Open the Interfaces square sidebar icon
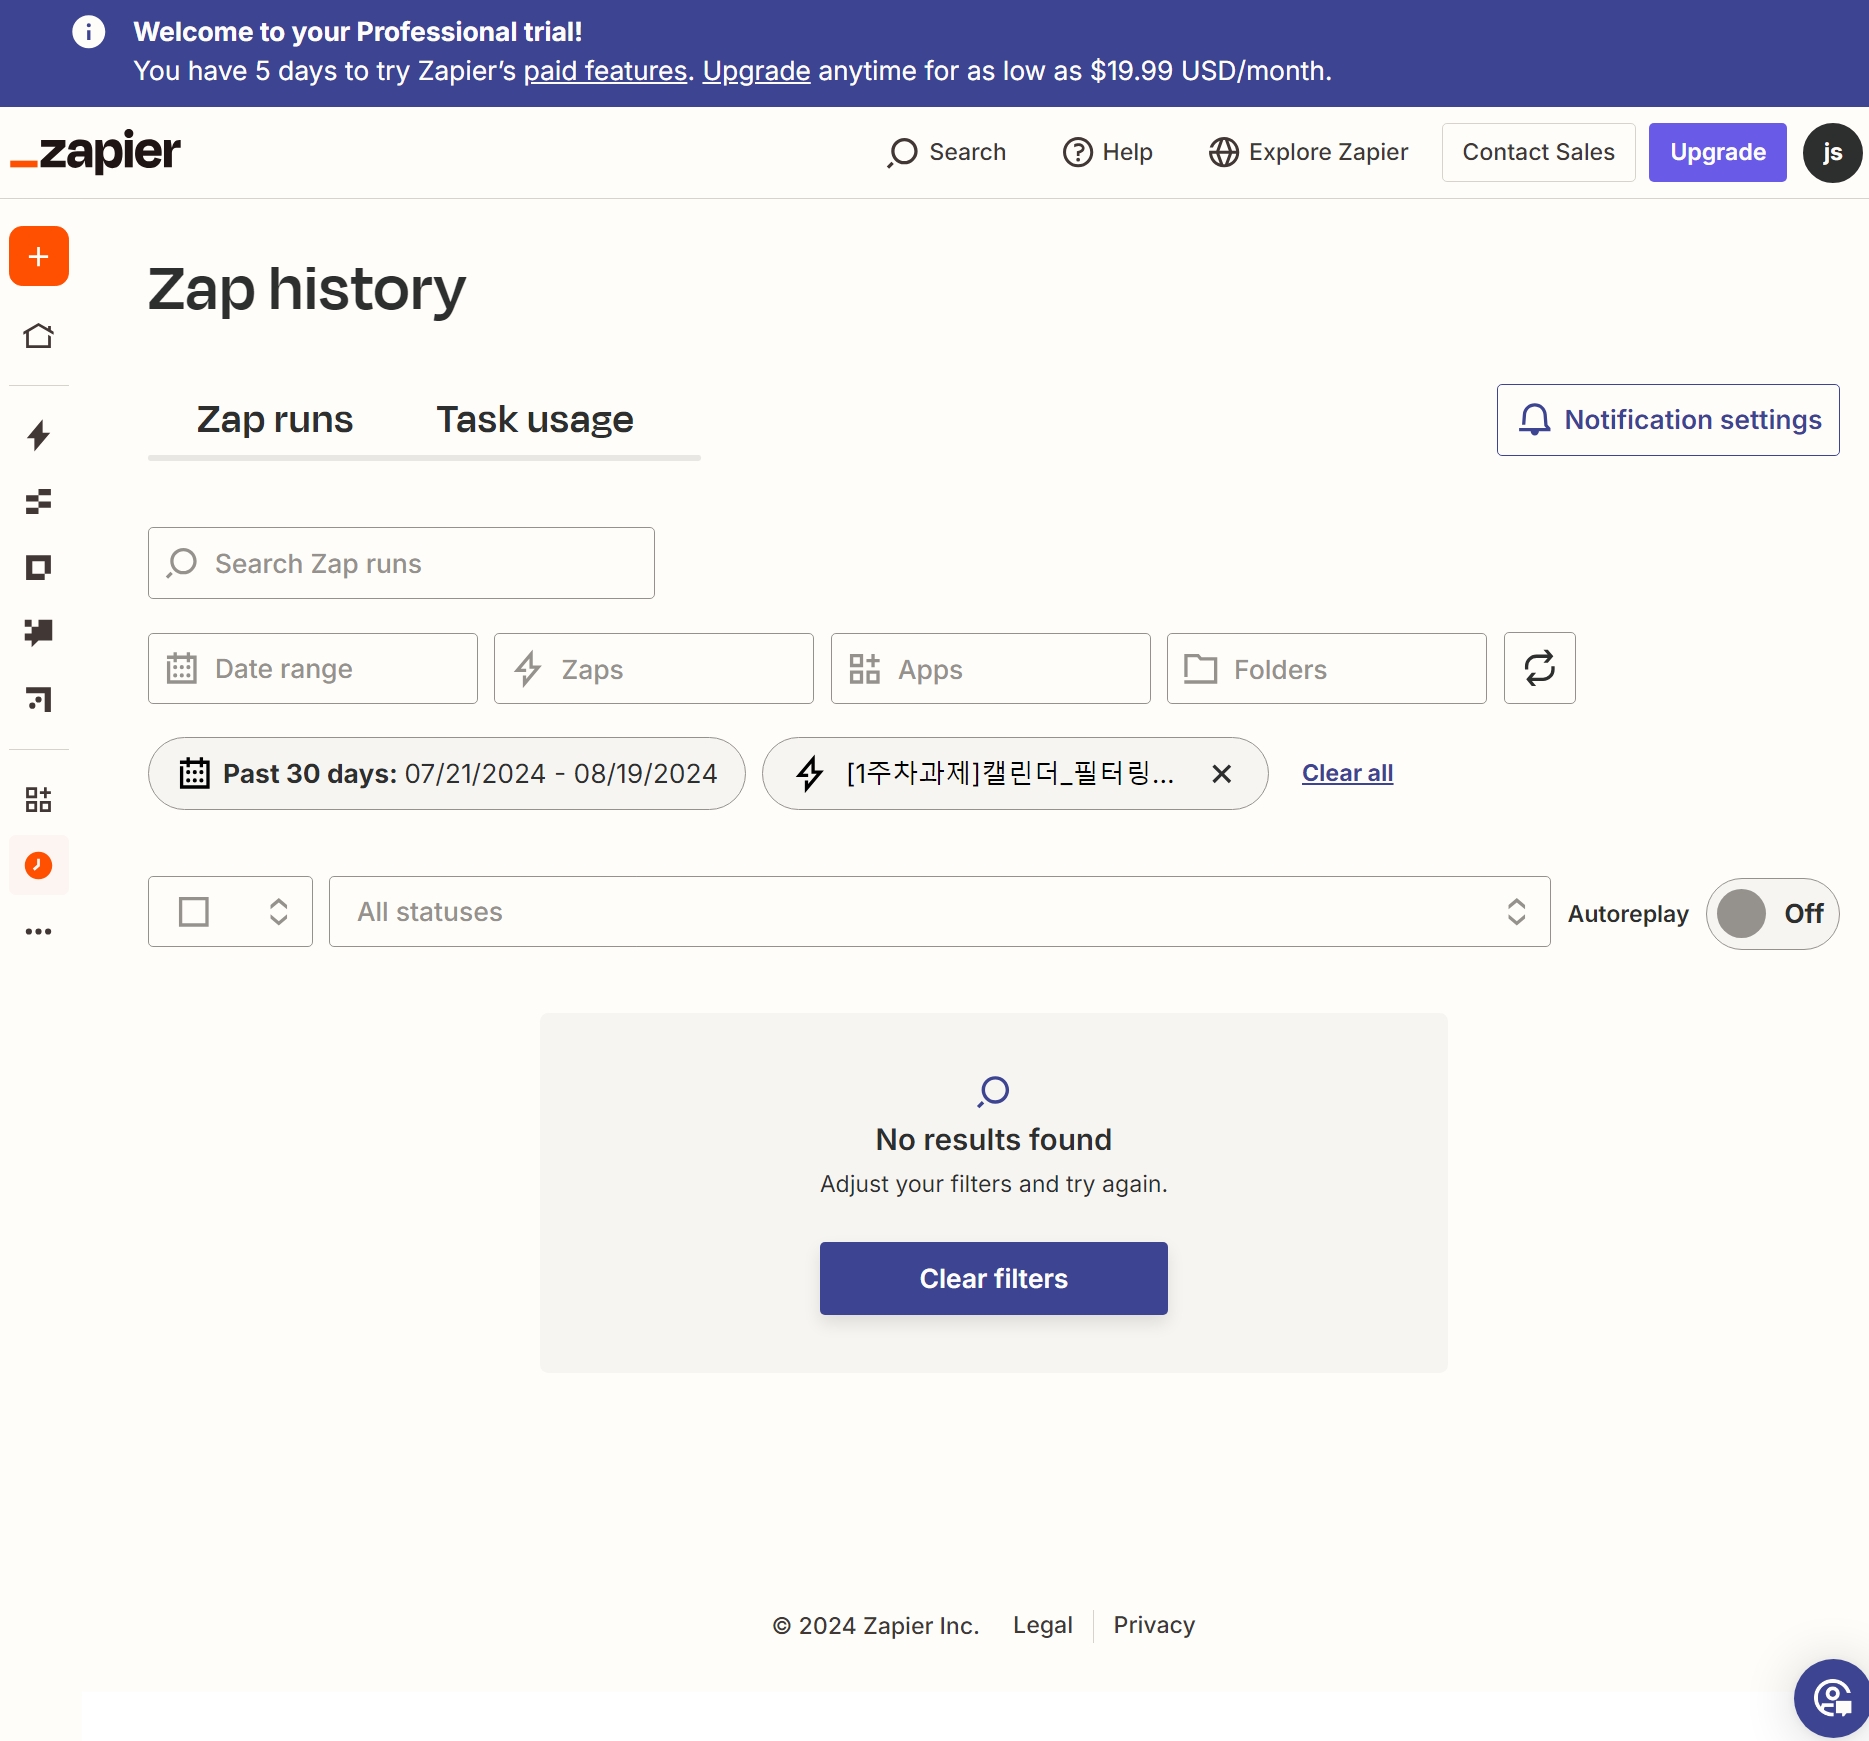 pos(39,567)
